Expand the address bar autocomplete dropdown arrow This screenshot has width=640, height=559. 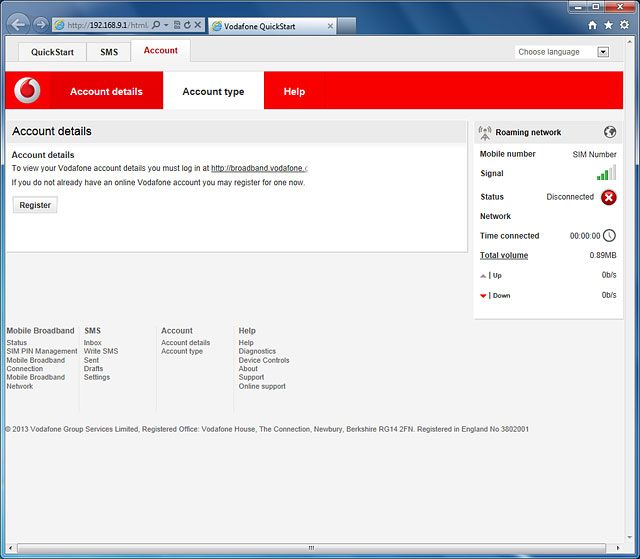[166, 25]
